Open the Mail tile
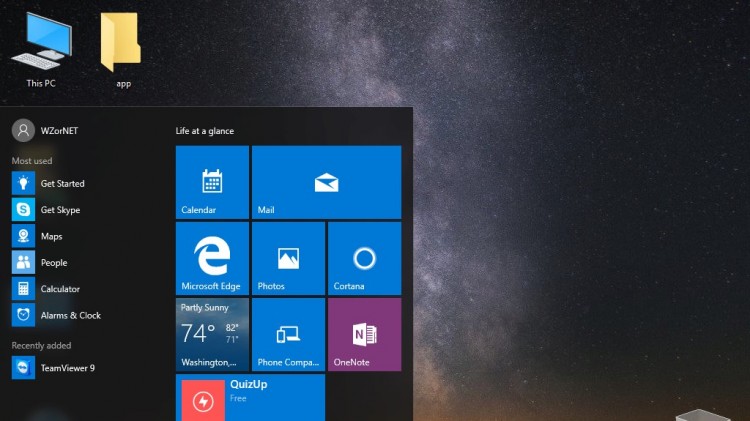Image resolution: width=750 pixels, height=421 pixels. pos(326,182)
